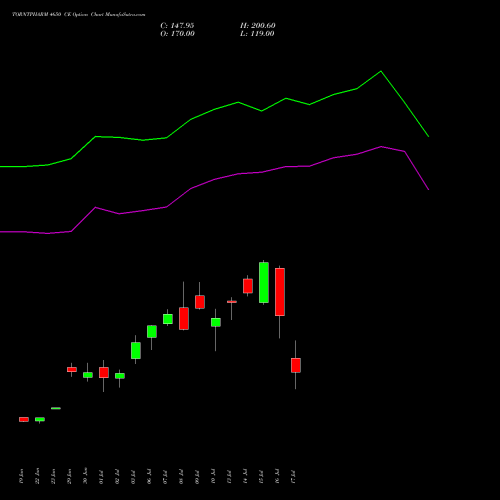Viewport: 500px width, 500px height.
Task: Click the 23 Jun date label
Action: (x=54, y=477)
